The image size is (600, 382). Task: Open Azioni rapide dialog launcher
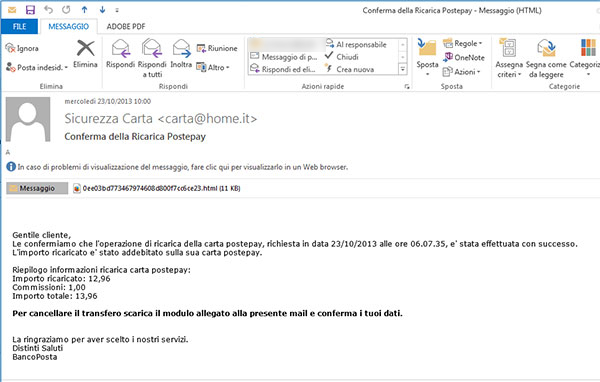(x=407, y=87)
